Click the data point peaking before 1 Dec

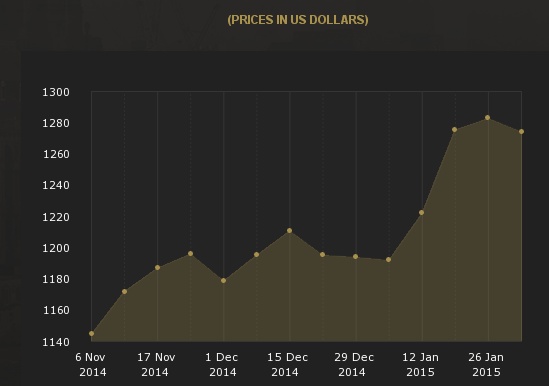coord(190,254)
